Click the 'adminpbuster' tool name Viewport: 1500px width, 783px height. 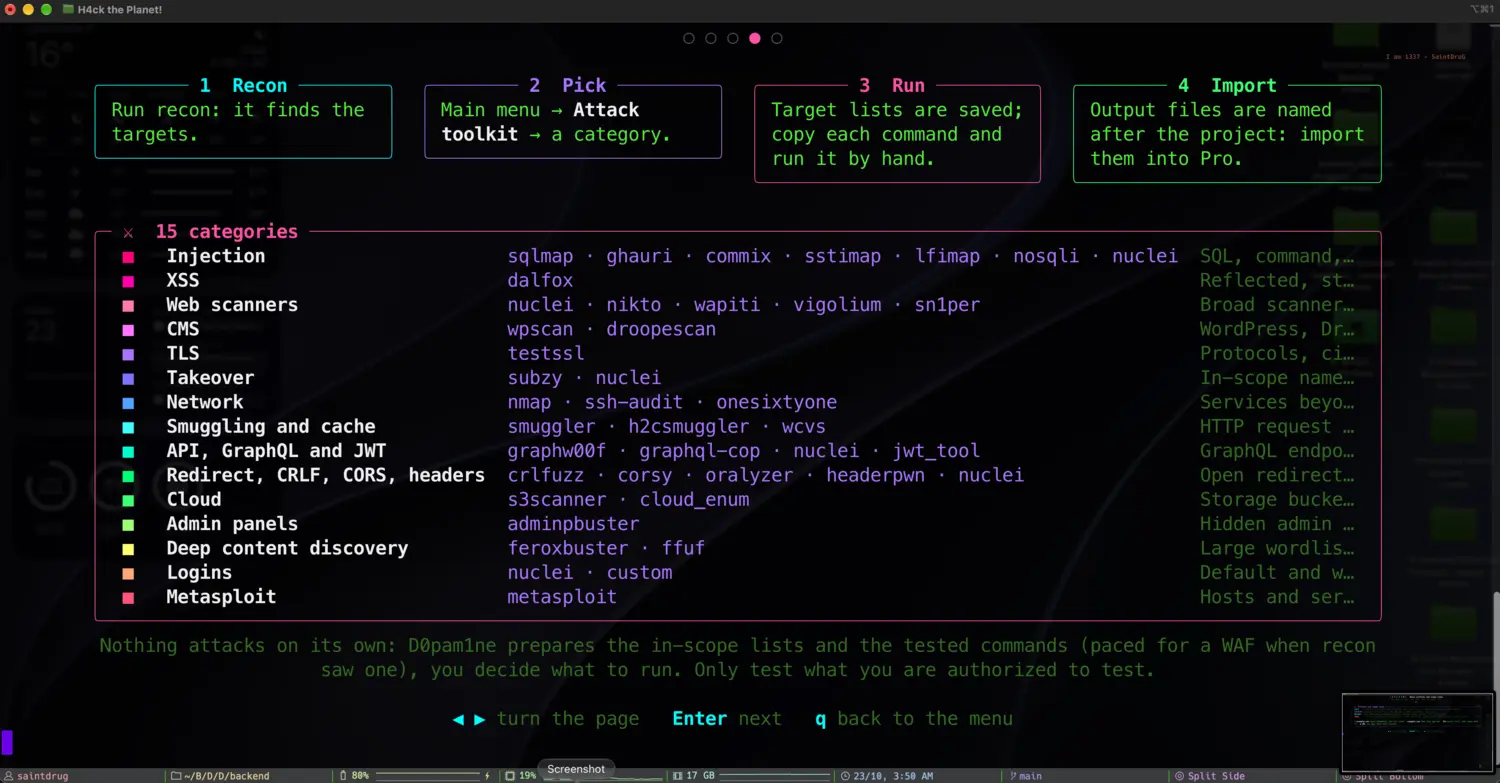573,524
